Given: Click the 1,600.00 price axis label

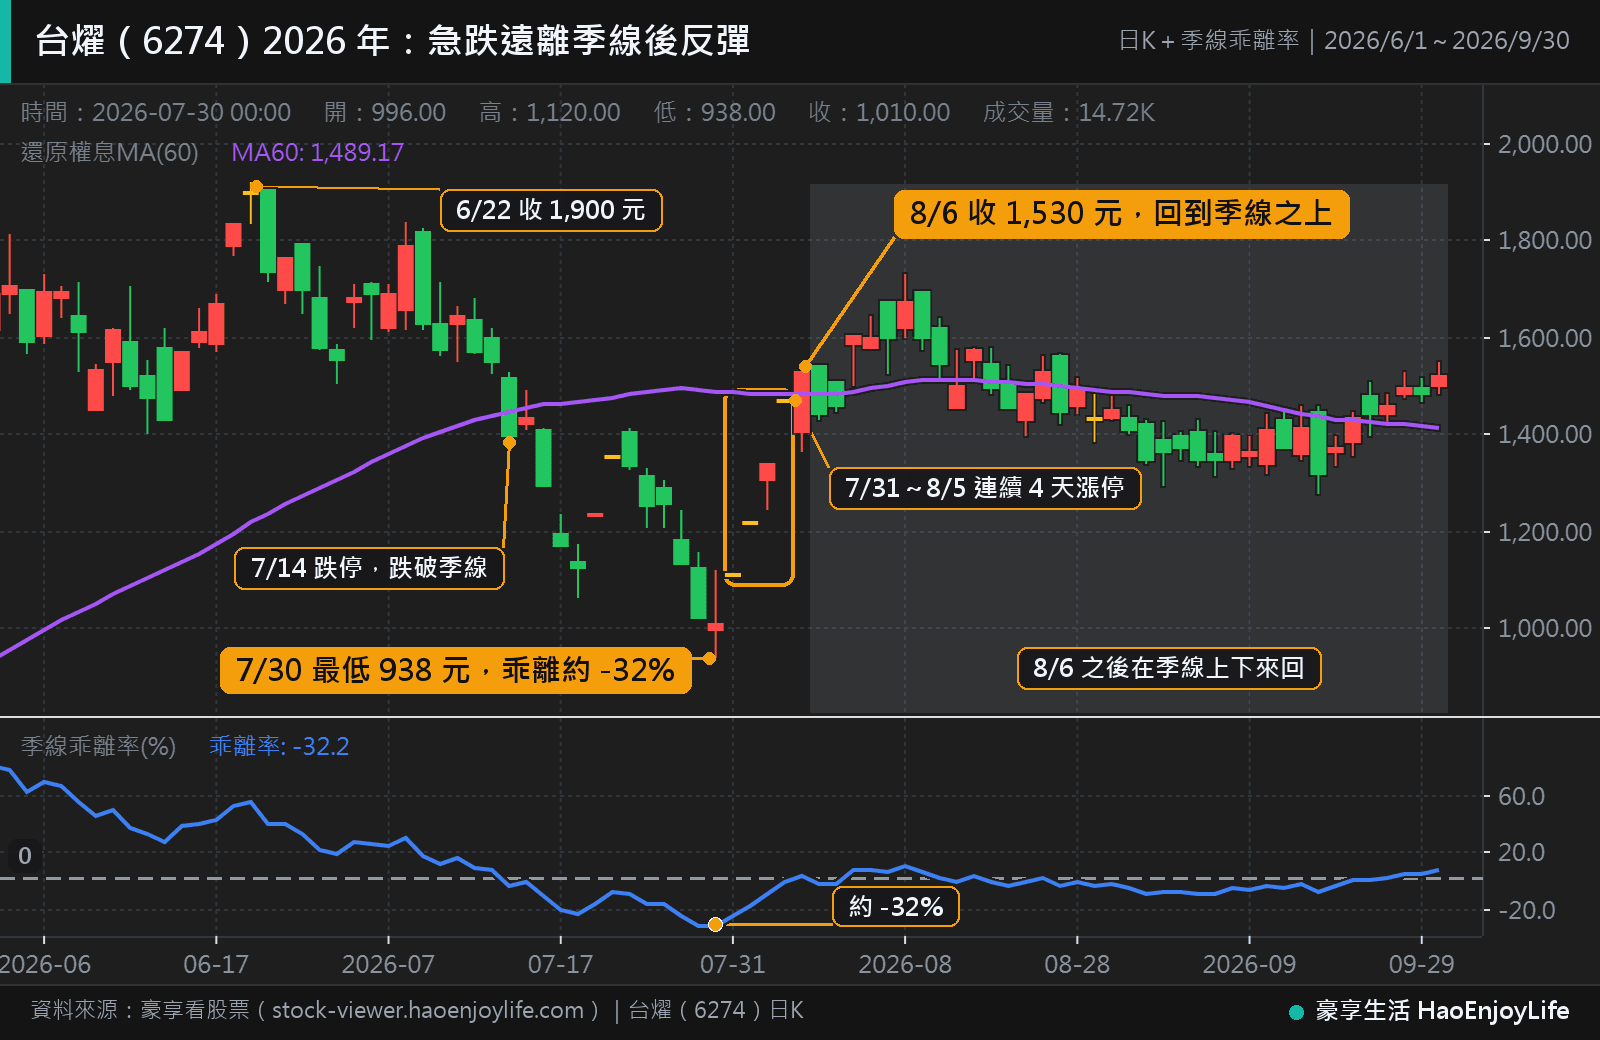Looking at the screenshot, I should [x=1544, y=338].
